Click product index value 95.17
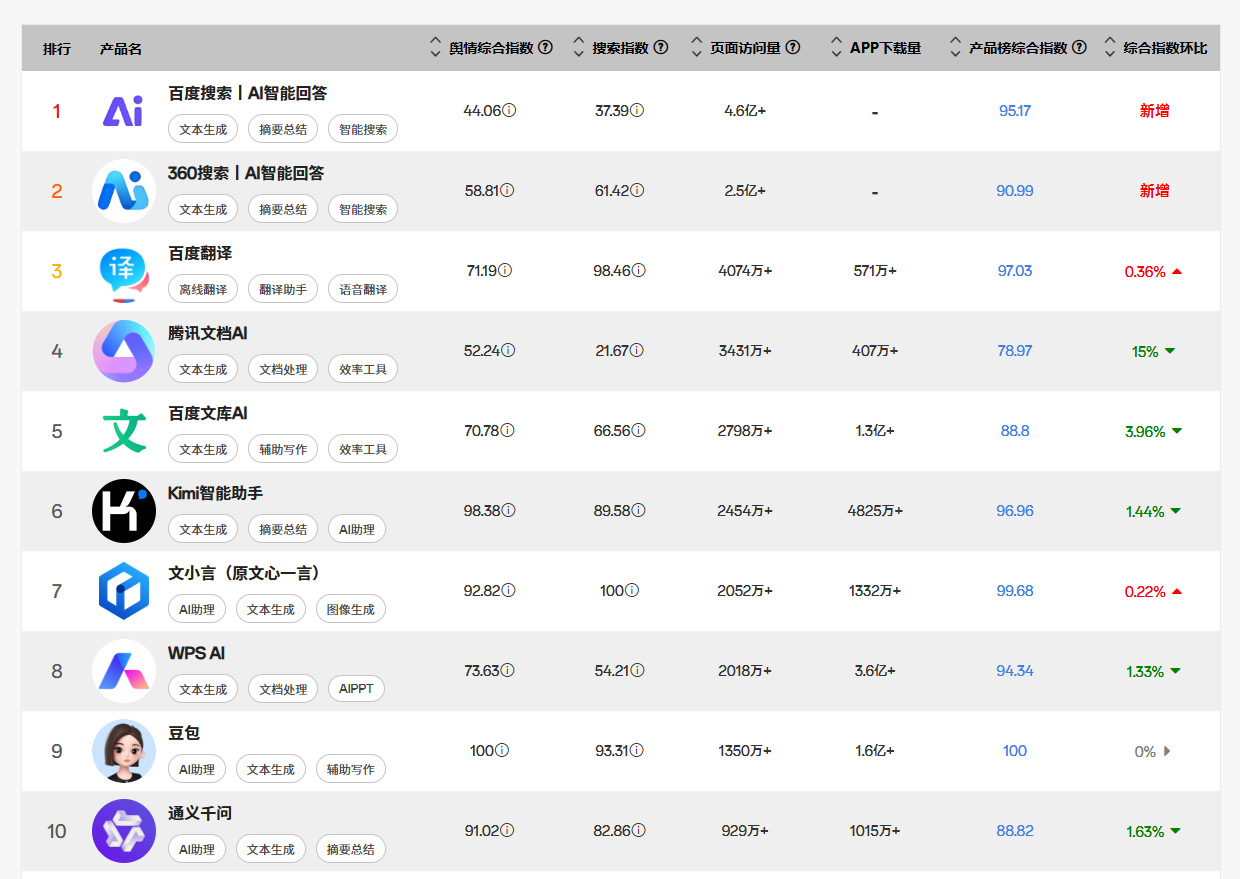The image size is (1240, 879). coord(1015,111)
